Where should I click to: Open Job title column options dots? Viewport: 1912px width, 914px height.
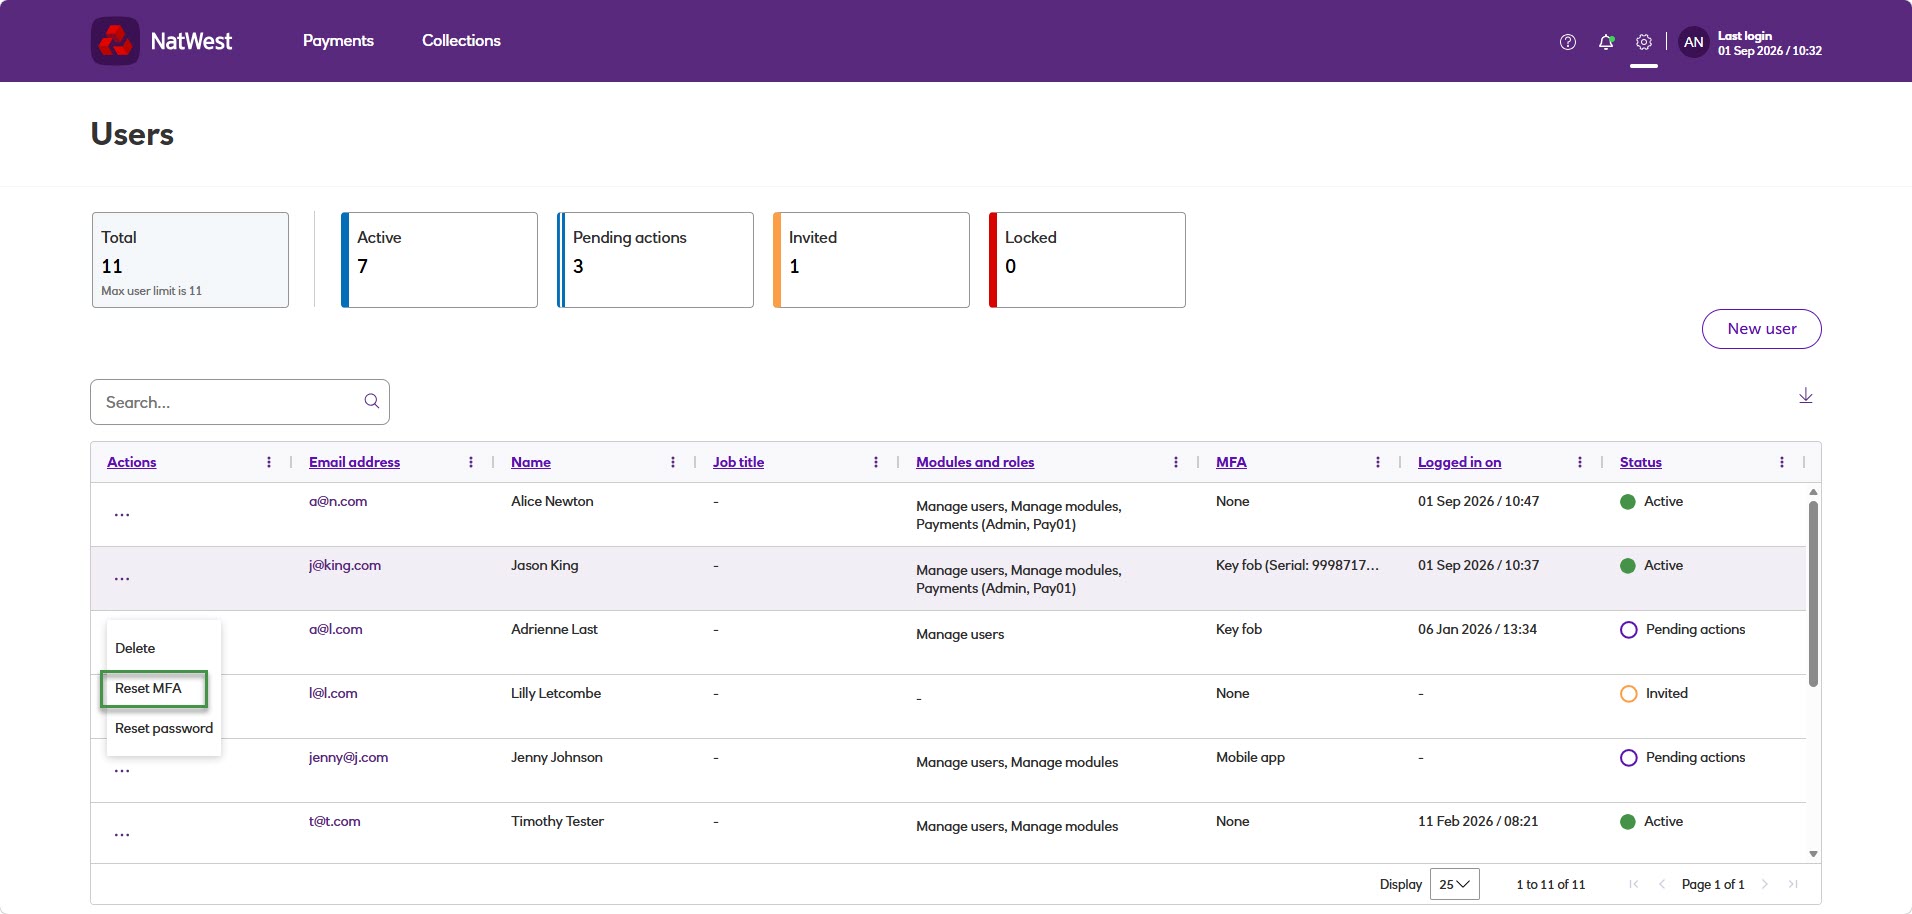tap(876, 462)
